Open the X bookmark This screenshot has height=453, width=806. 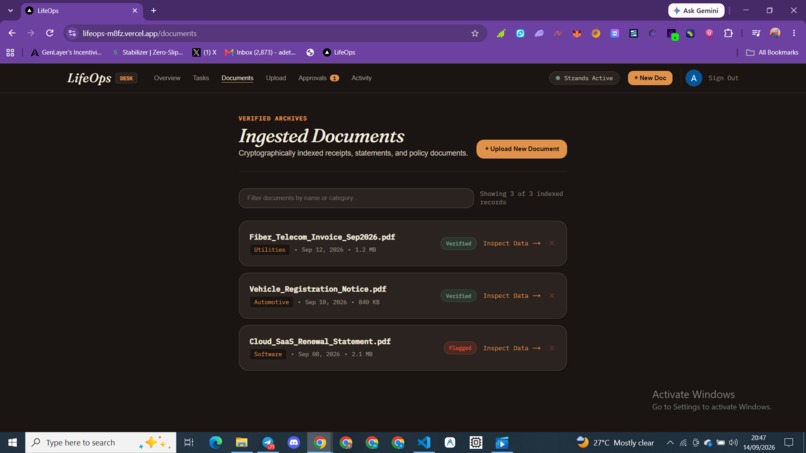coord(204,52)
